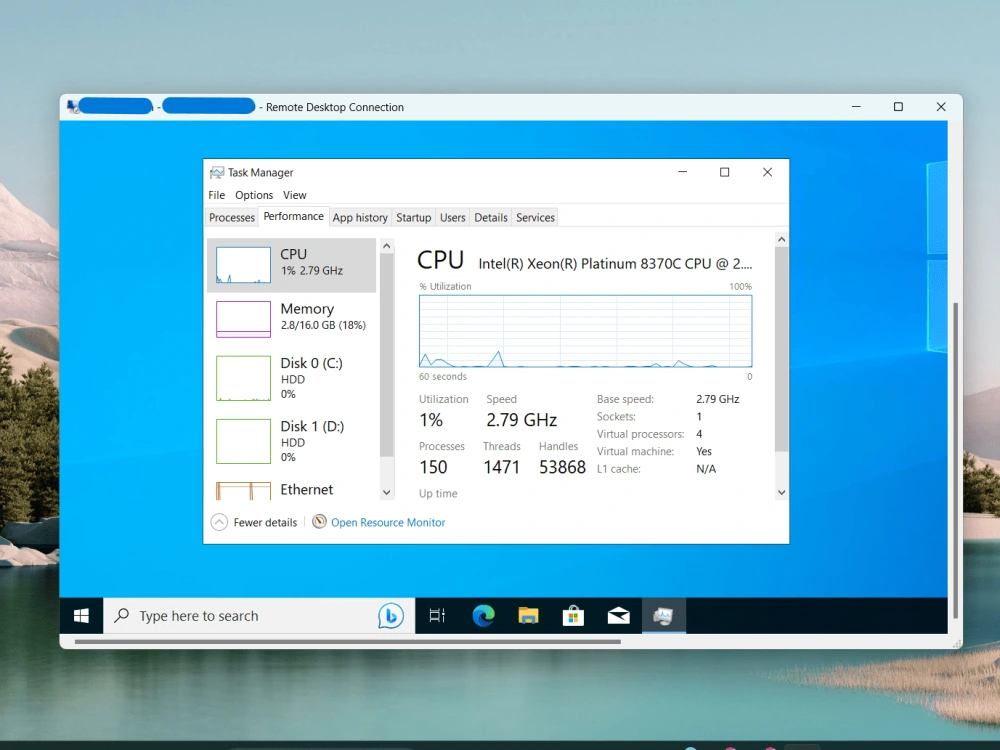Open the Options menu in Task Manager
Image resolution: width=1000 pixels, height=750 pixels.
tap(253, 195)
